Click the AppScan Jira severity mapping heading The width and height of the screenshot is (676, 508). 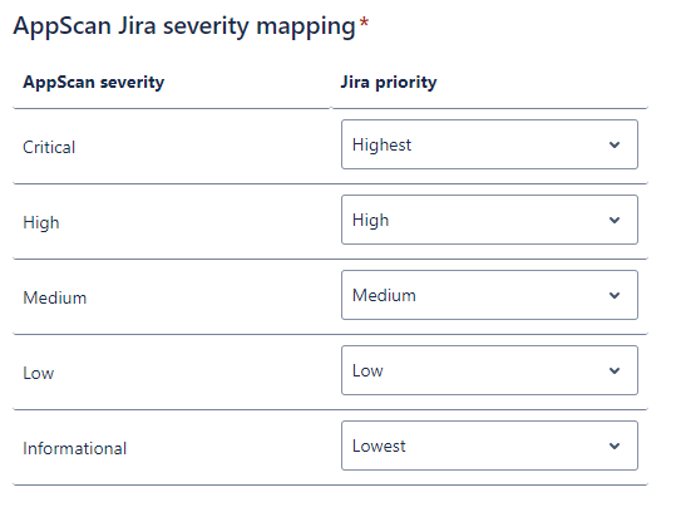tap(184, 26)
